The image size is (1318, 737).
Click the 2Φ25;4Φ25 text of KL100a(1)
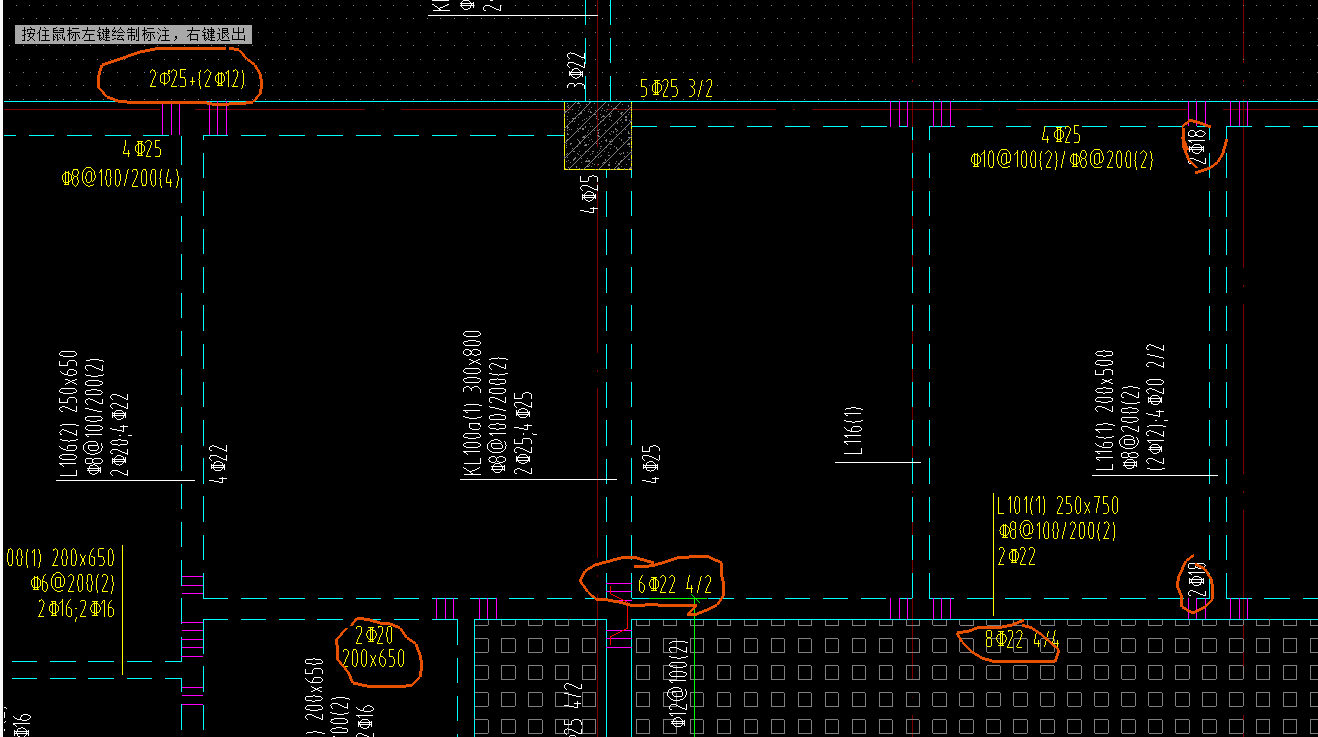pyautogui.click(x=523, y=432)
